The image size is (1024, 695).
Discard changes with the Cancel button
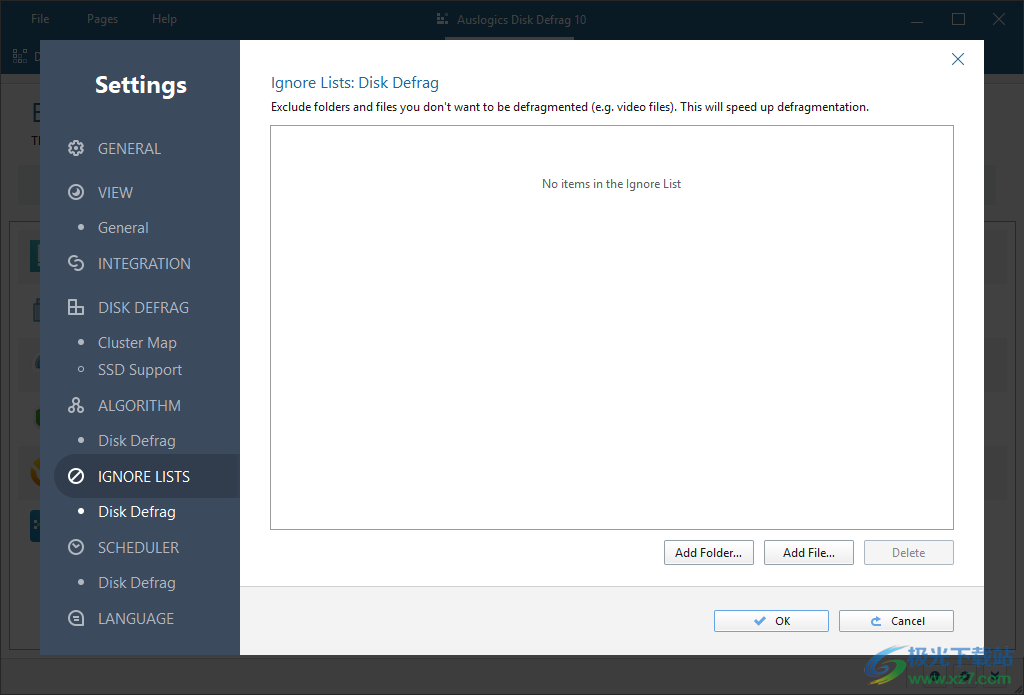[x=896, y=621]
